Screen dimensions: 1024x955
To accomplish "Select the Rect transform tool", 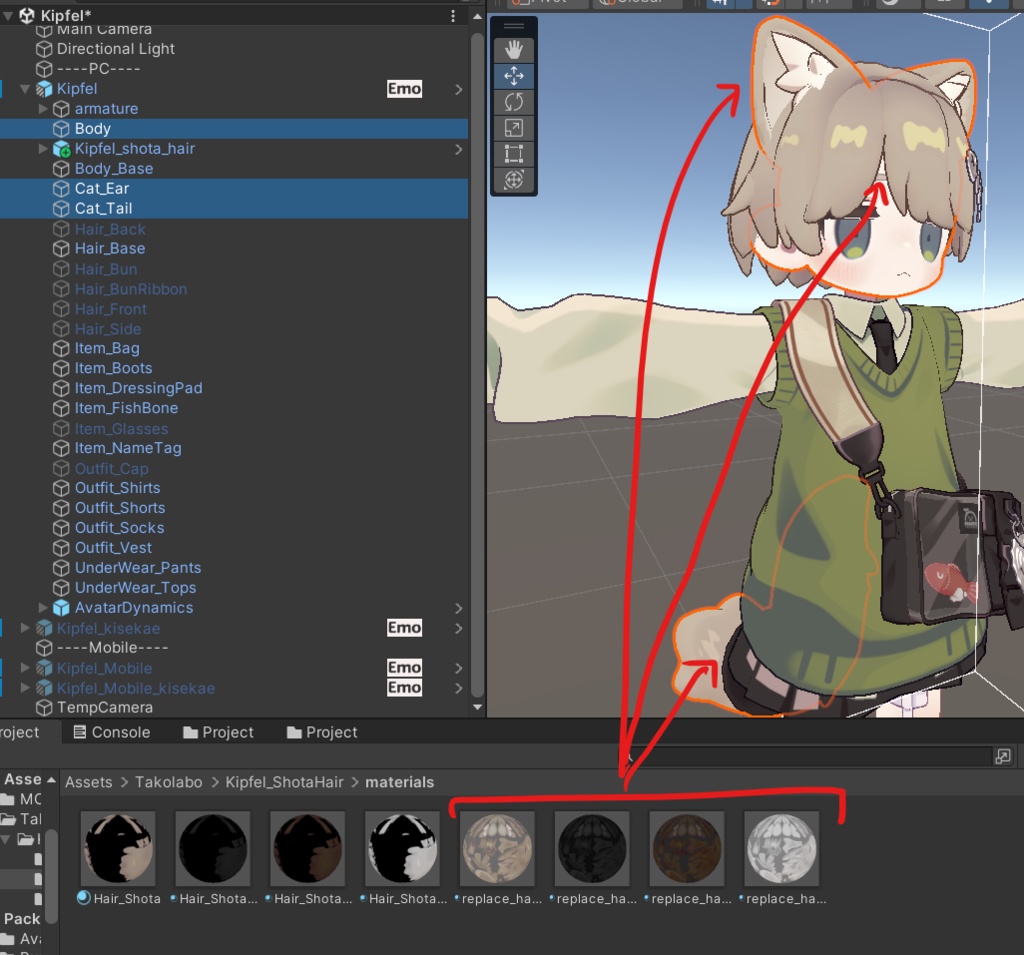I will coord(514,154).
